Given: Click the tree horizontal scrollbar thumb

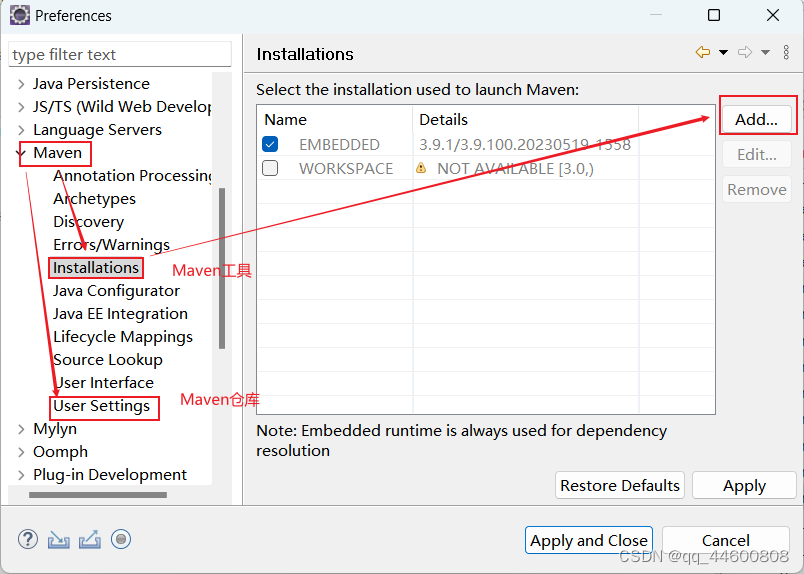Looking at the screenshot, I should click(98, 495).
